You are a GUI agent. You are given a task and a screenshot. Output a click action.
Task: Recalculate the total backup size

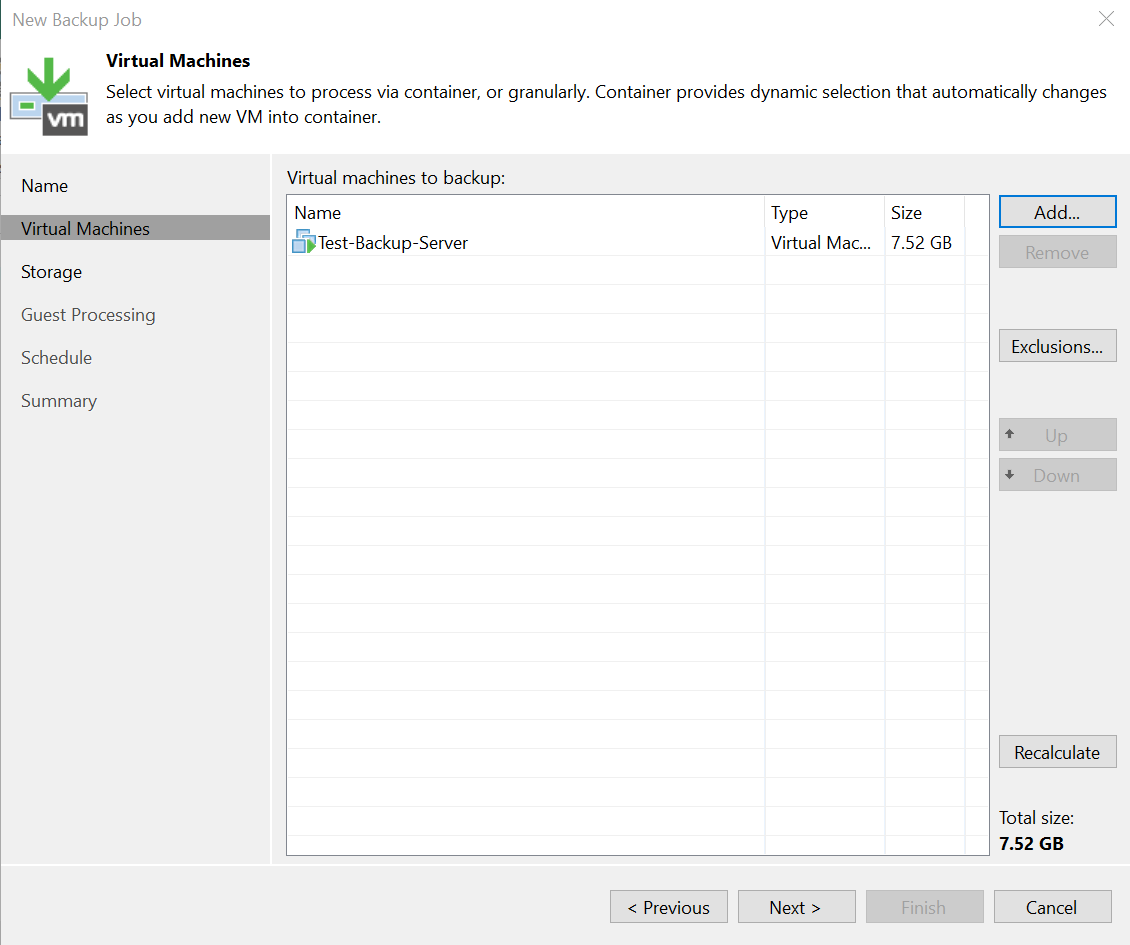click(x=1057, y=753)
